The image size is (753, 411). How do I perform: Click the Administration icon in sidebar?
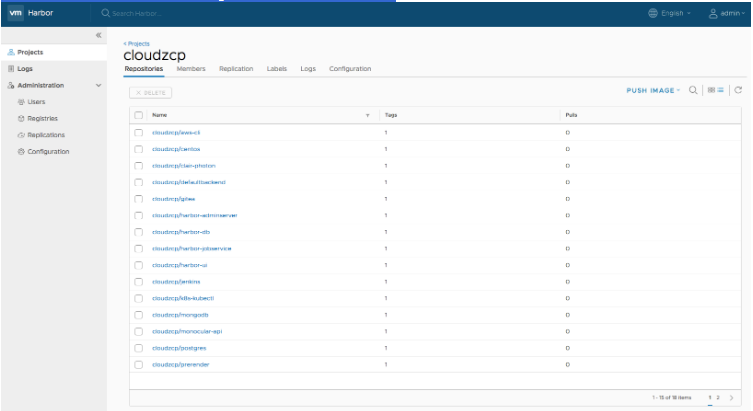click(x=11, y=85)
